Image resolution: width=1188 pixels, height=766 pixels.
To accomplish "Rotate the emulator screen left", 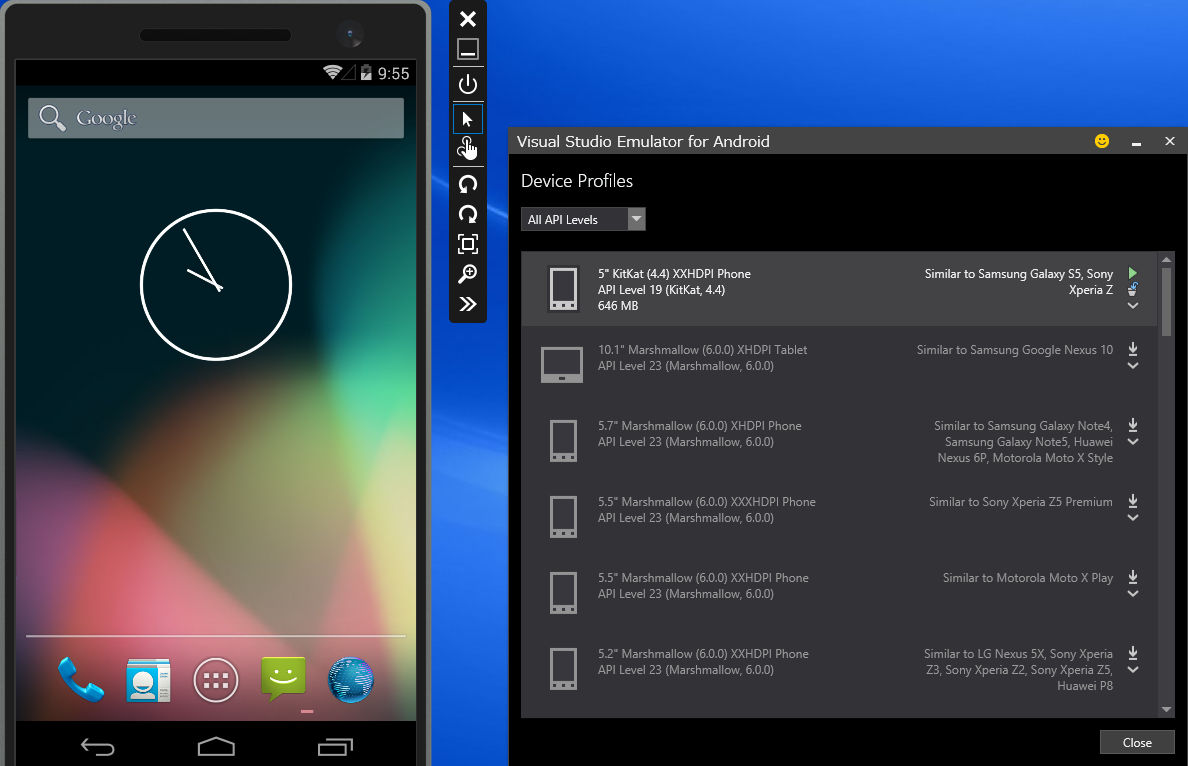I will tap(468, 183).
